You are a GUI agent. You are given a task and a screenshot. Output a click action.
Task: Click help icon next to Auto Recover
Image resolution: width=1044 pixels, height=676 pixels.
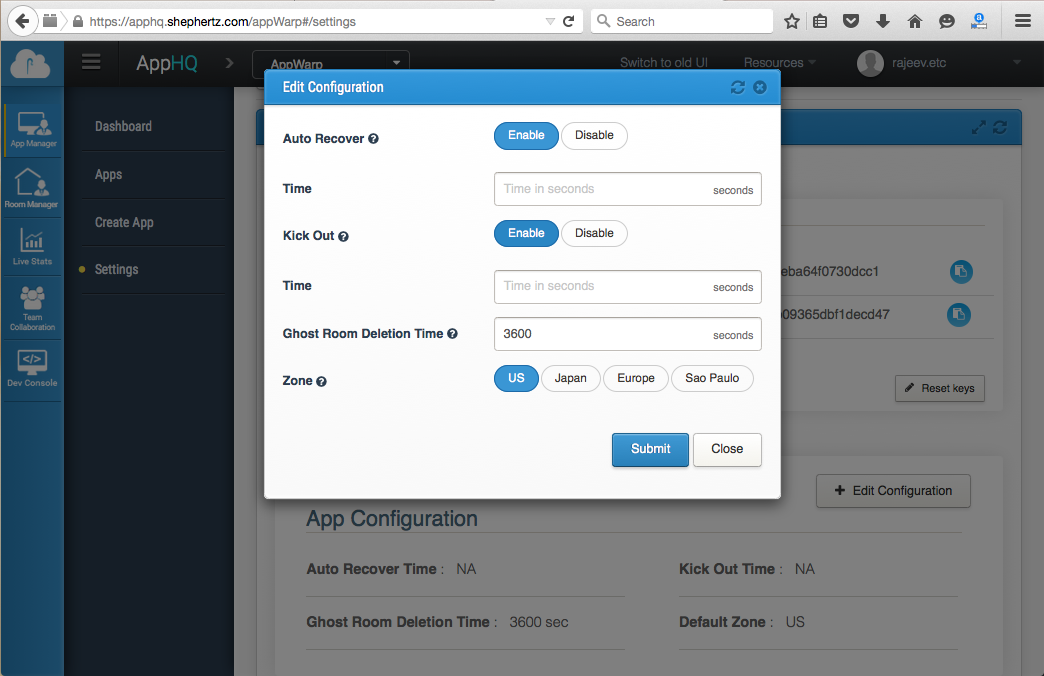click(x=374, y=139)
